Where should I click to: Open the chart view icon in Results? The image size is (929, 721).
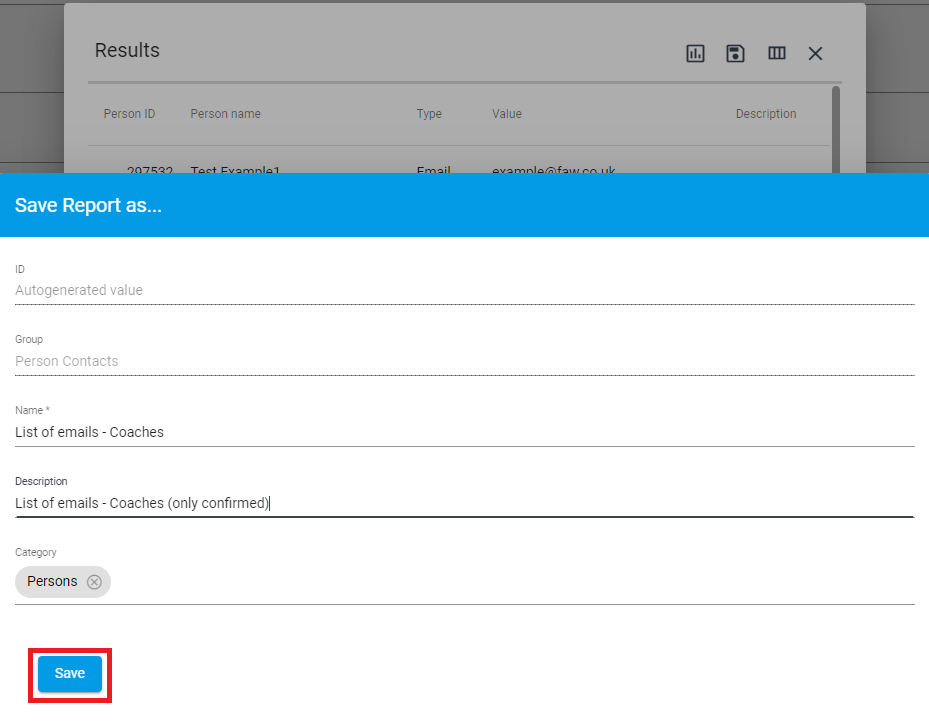coord(695,54)
